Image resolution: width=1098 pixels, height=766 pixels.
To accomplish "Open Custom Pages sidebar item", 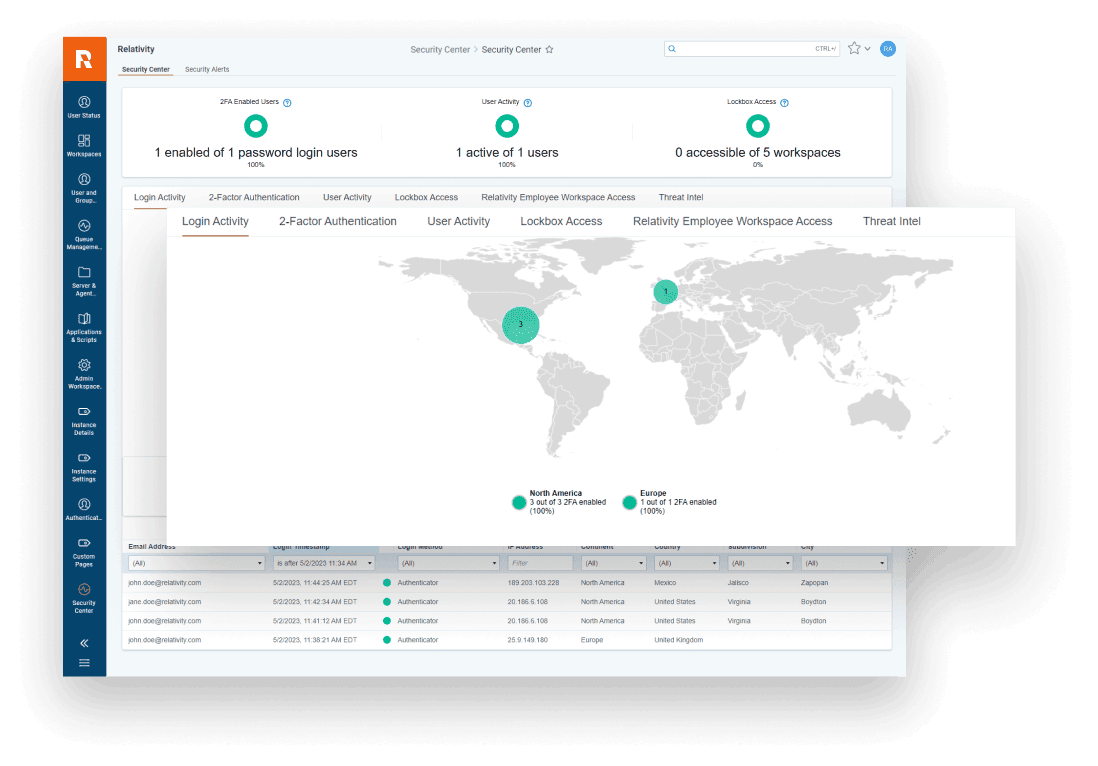I will 84,552.
